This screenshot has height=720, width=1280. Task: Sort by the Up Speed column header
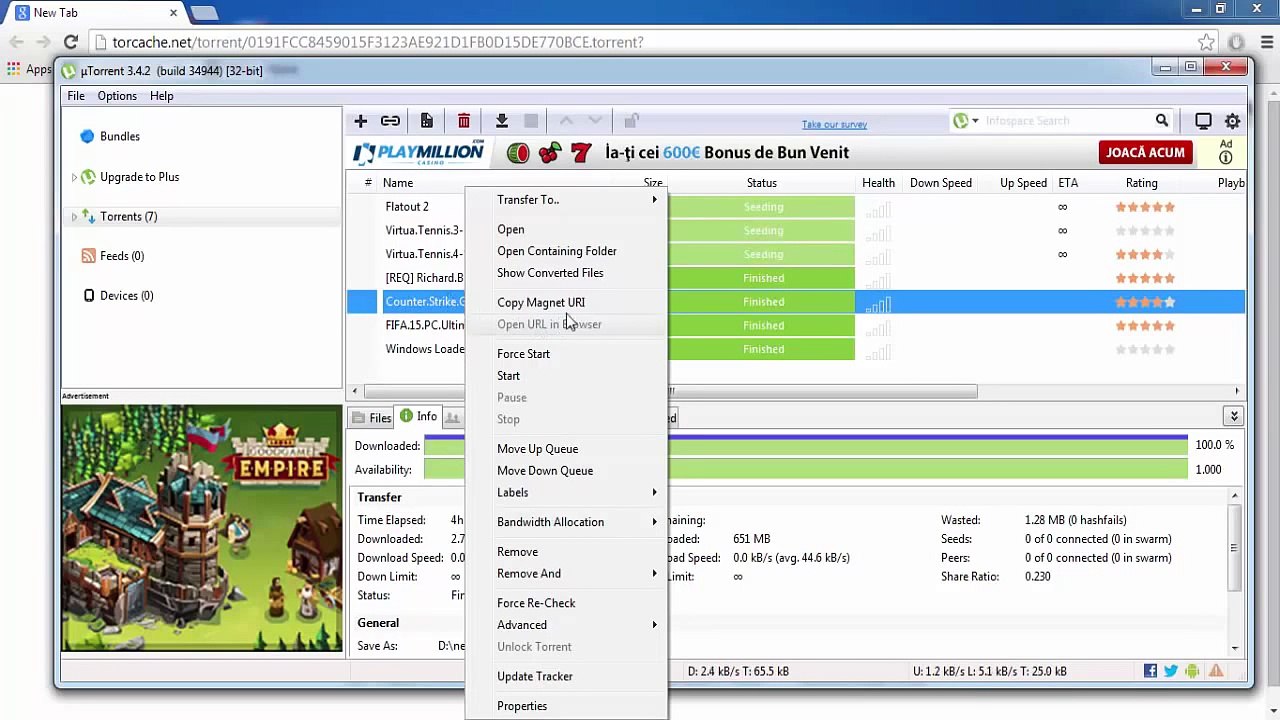pos(1023,183)
